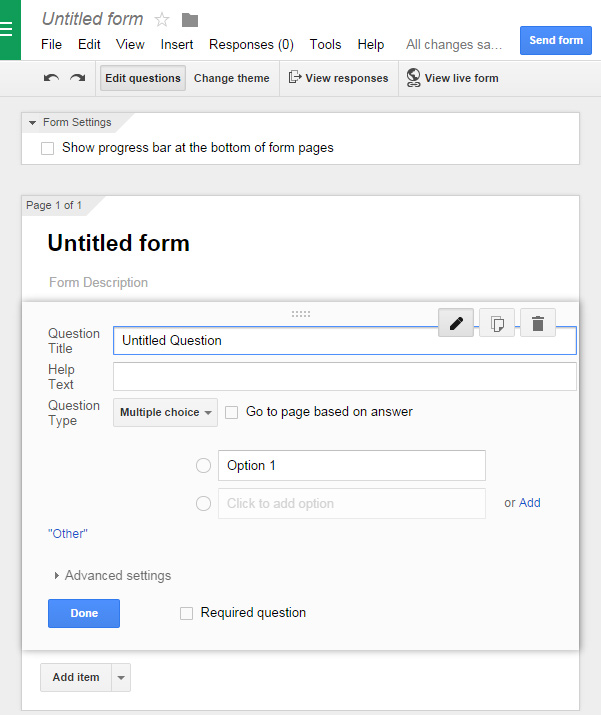Viewport: 601px width, 715px height.
Task: Delete the question with trash icon
Action: (538, 323)
